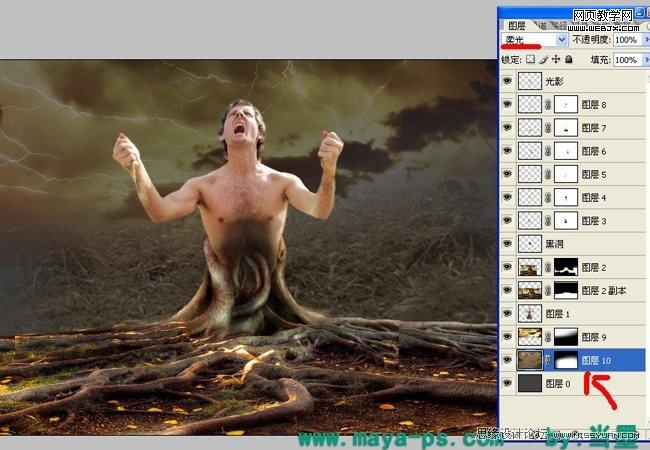Screen dimensions: 650x450
Task: Click the 图层 6 layer thumbnail
Action: (x=530, y=151)
